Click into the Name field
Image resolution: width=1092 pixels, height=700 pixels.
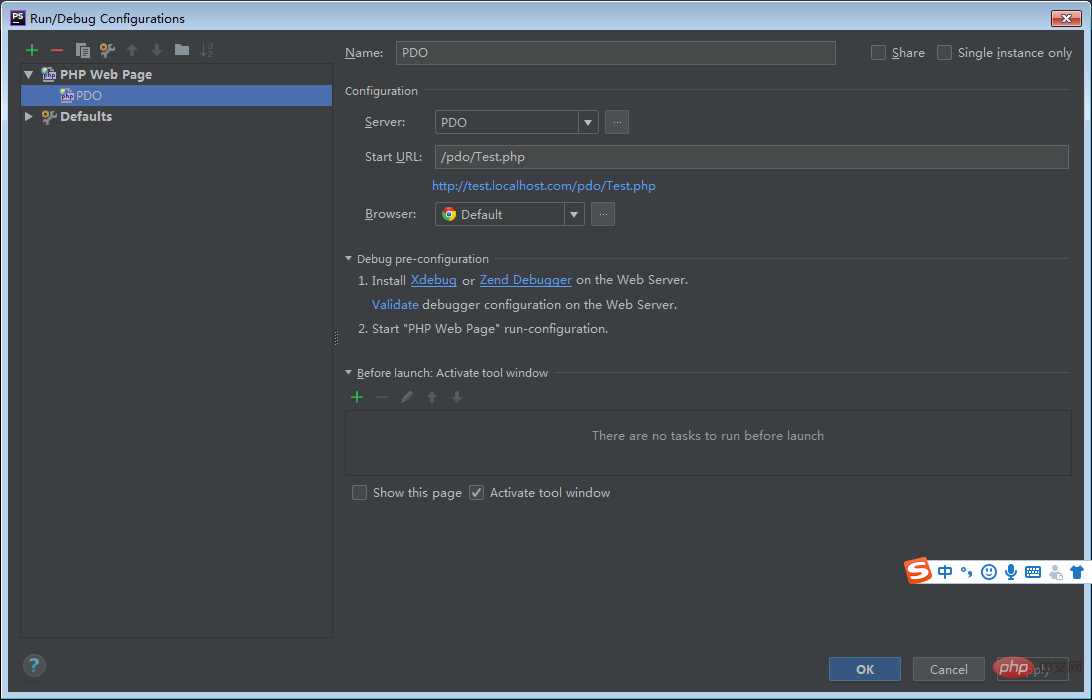616,53
